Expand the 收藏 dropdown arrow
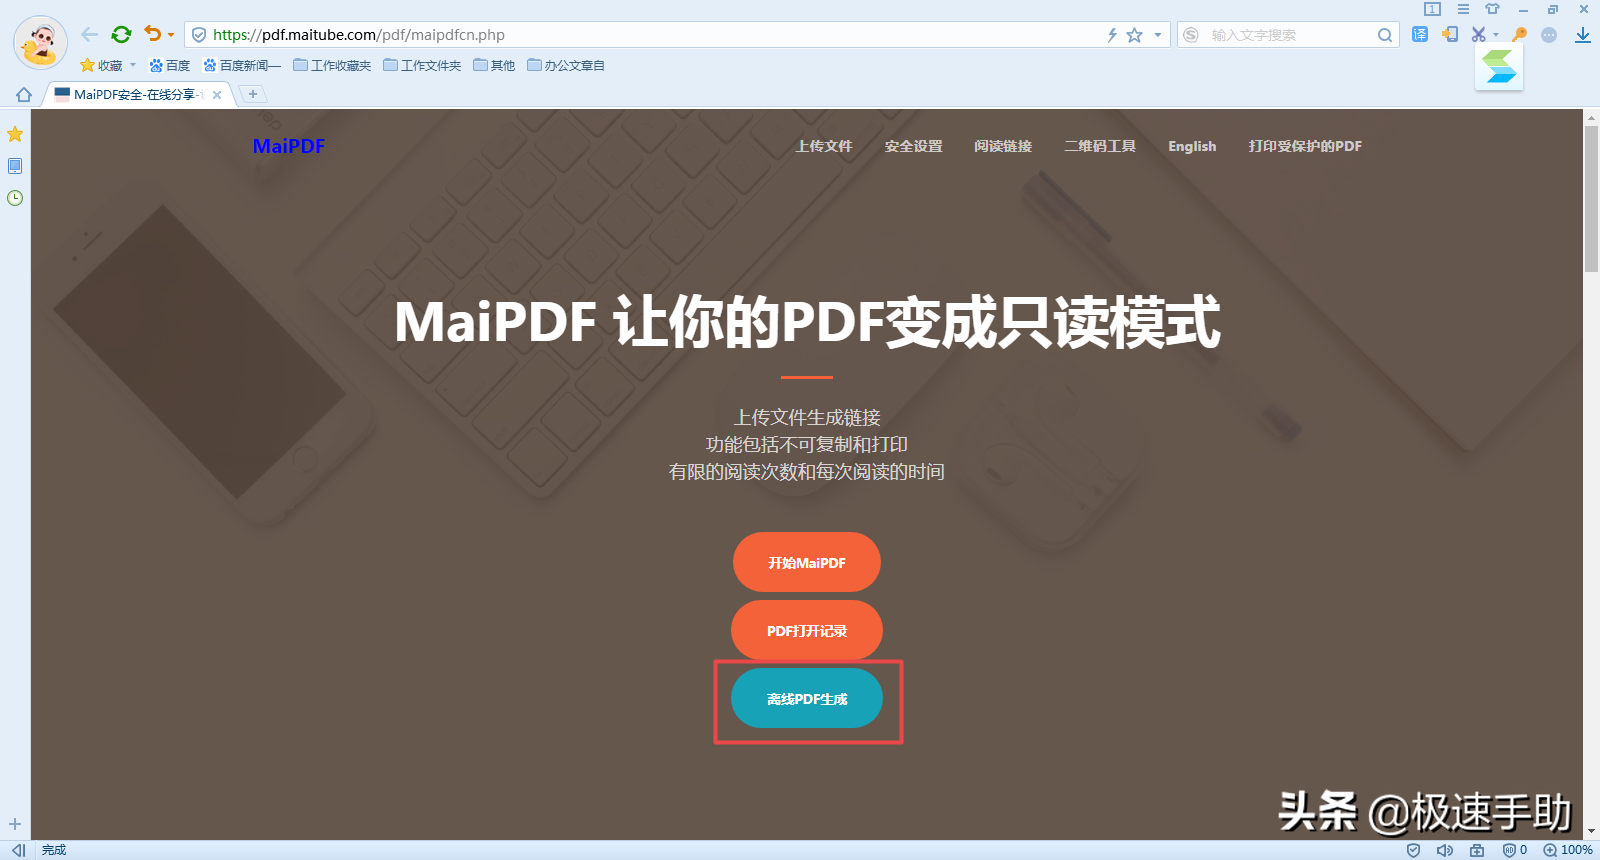The width and height of the screenshot is (1600, 860). 133,65
